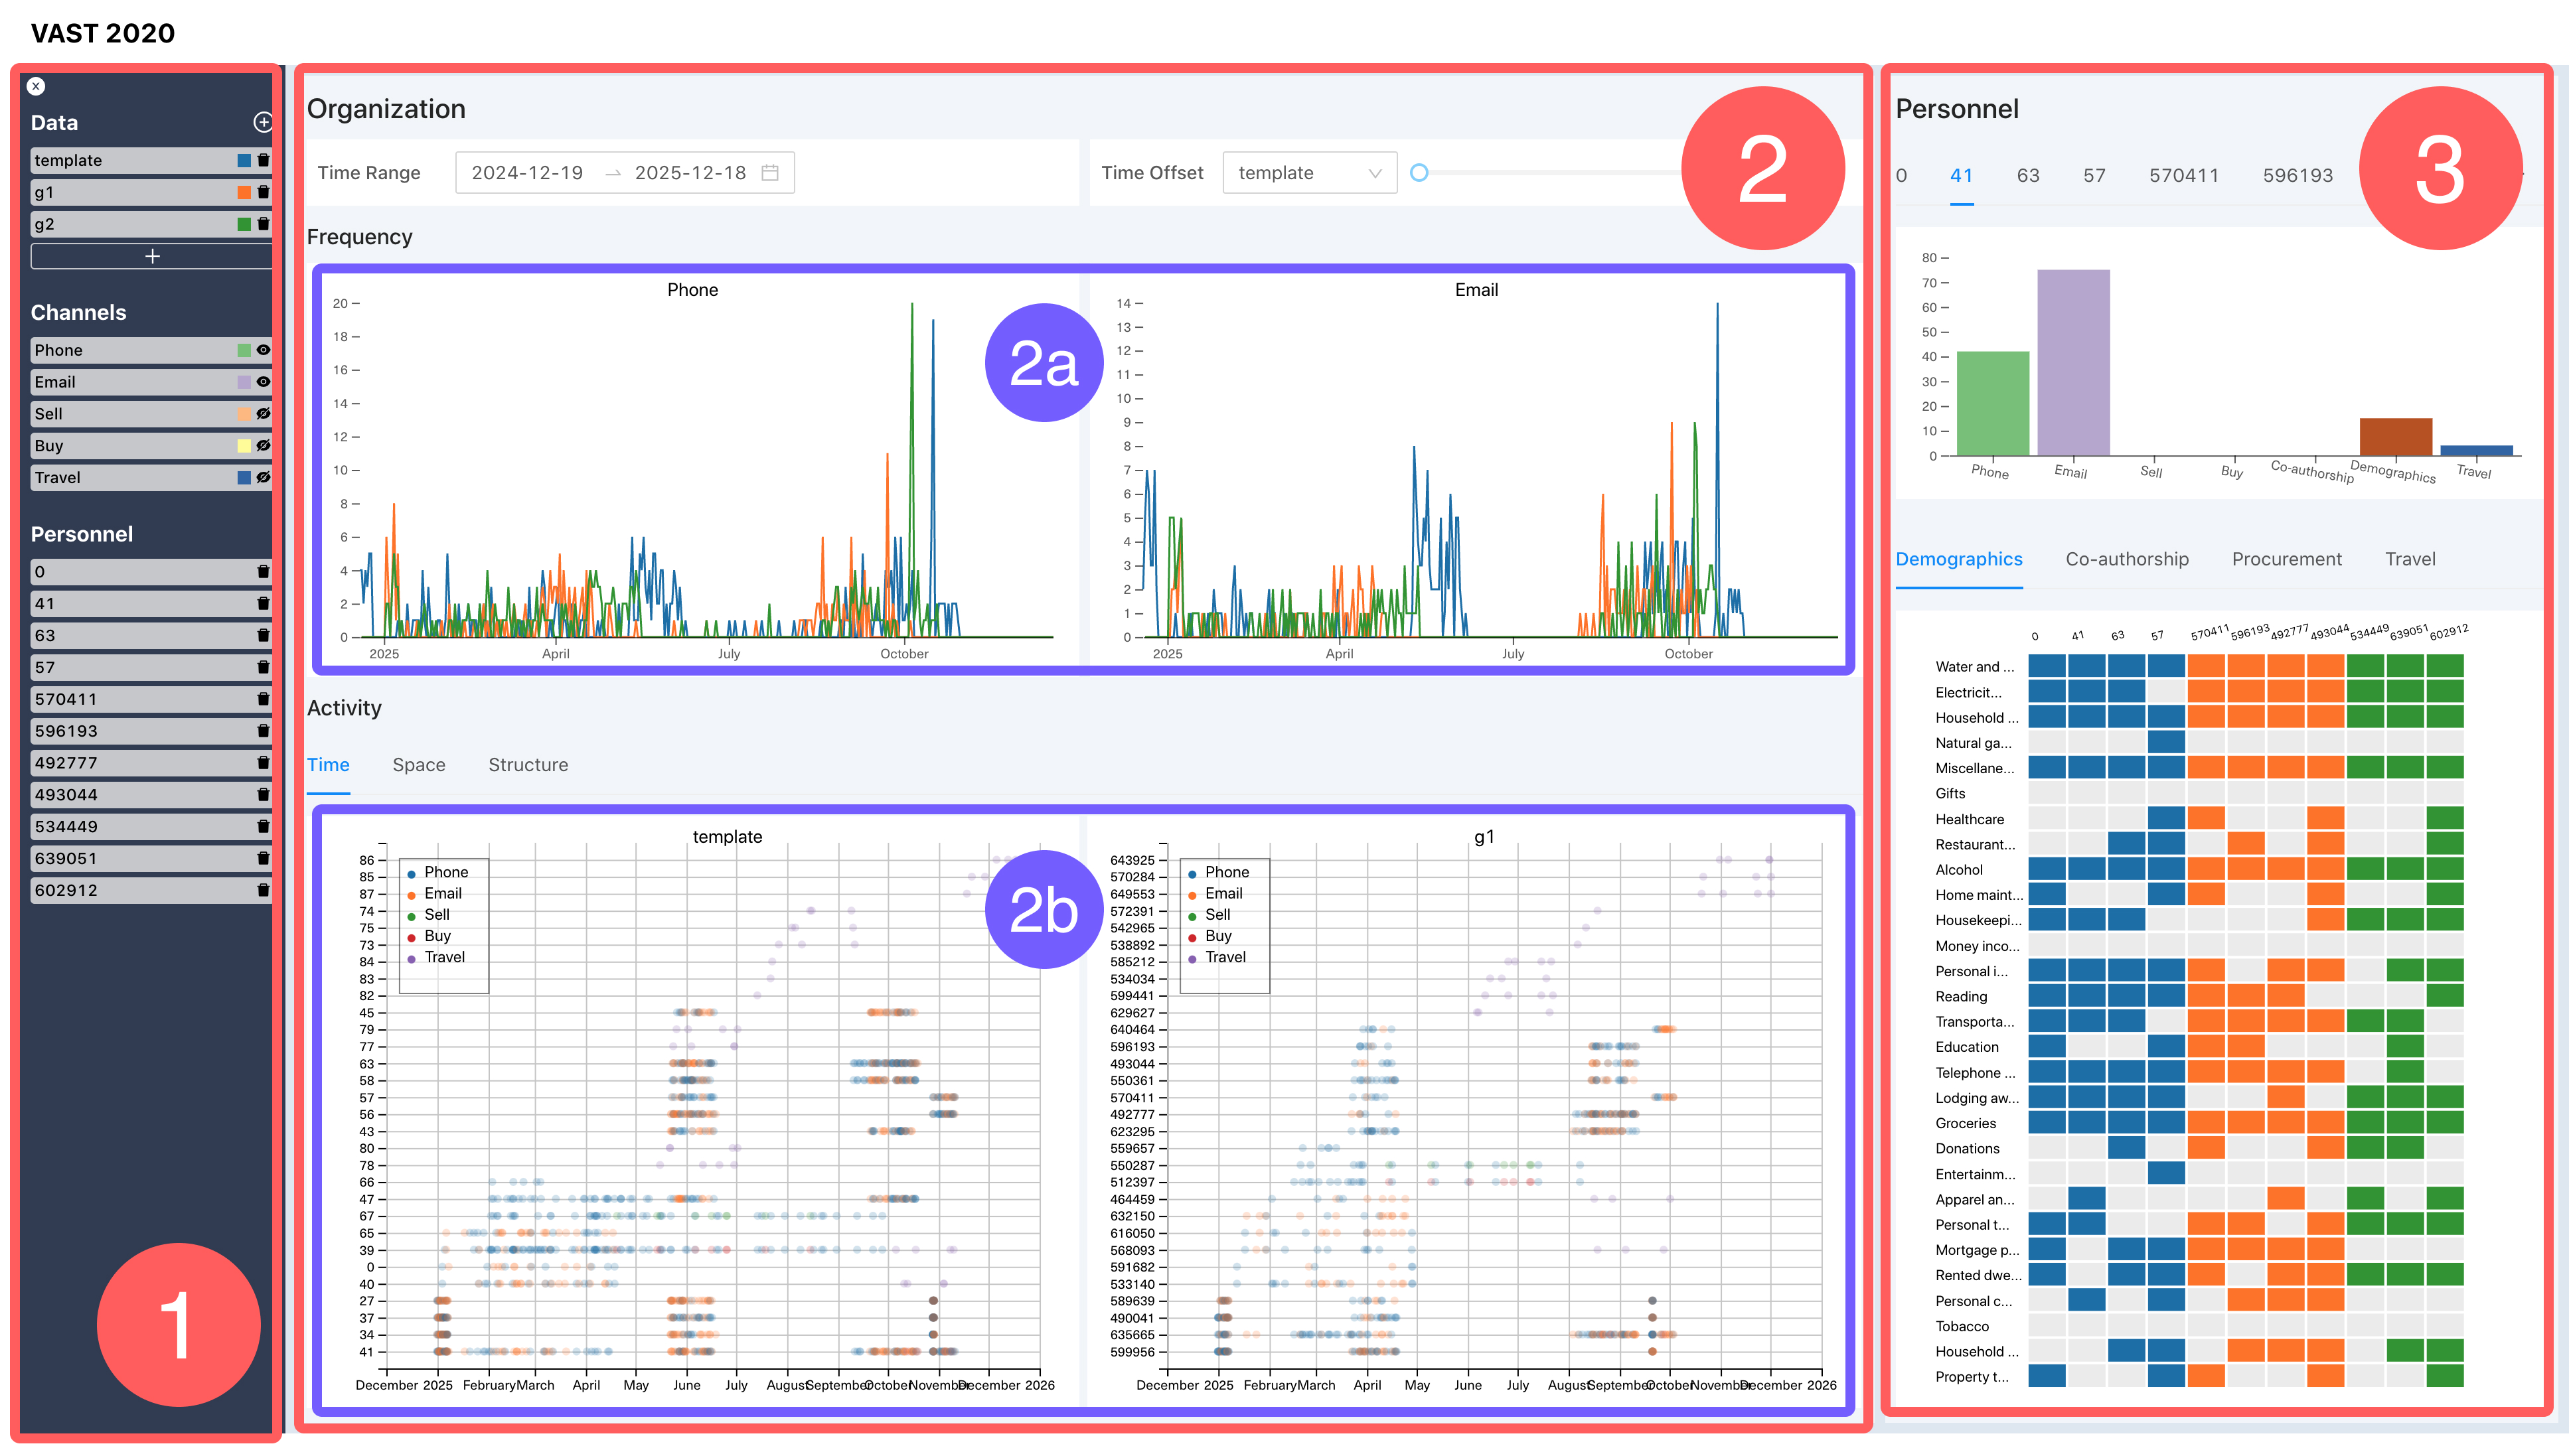This screenshot has height=1456, width=2569.
Task: Click the wide plus button under g2
Action: 152,256
